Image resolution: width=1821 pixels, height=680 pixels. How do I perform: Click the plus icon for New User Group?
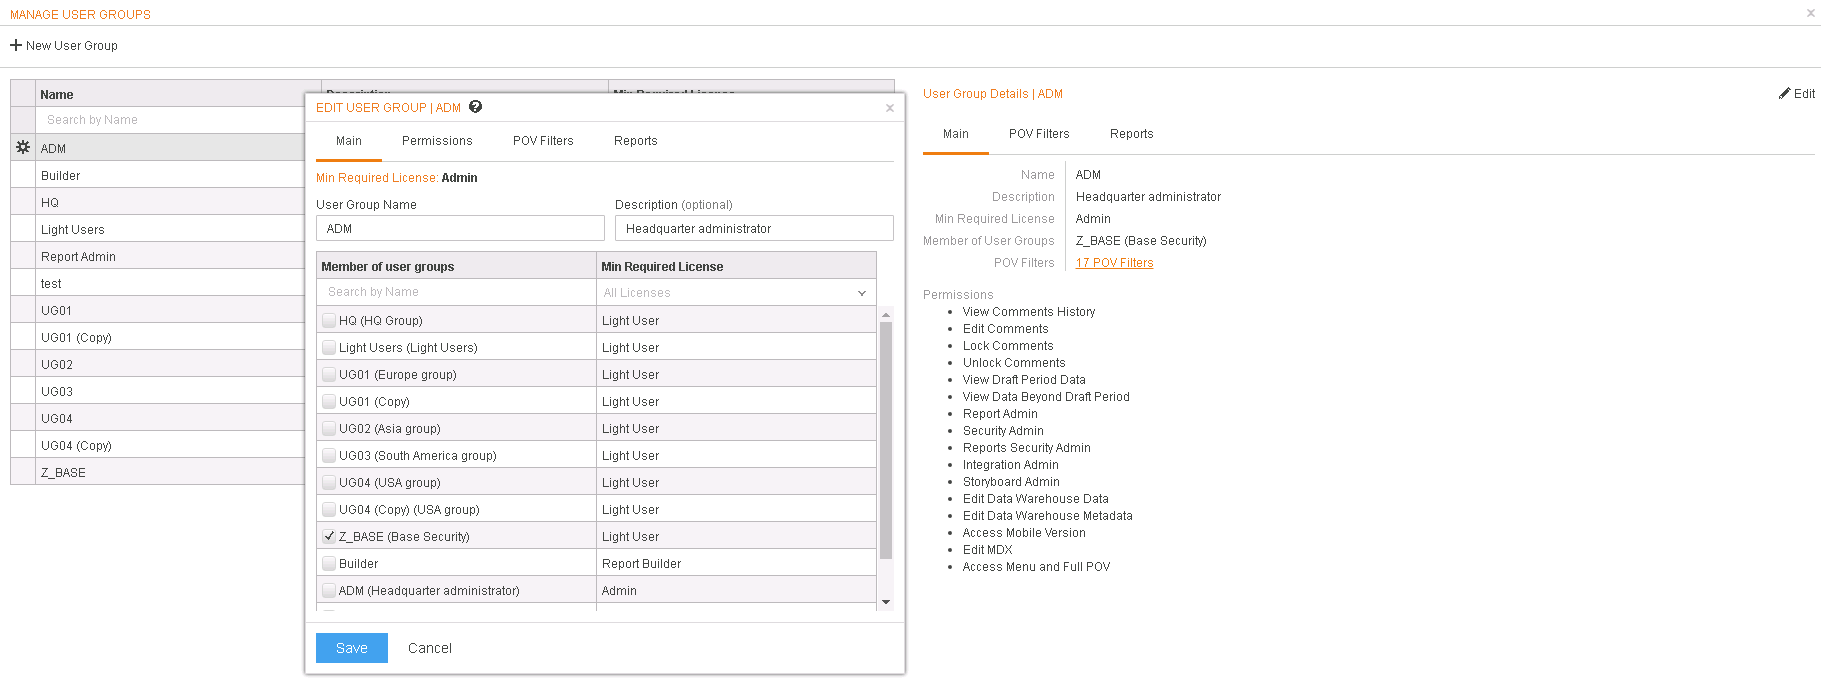16,45
